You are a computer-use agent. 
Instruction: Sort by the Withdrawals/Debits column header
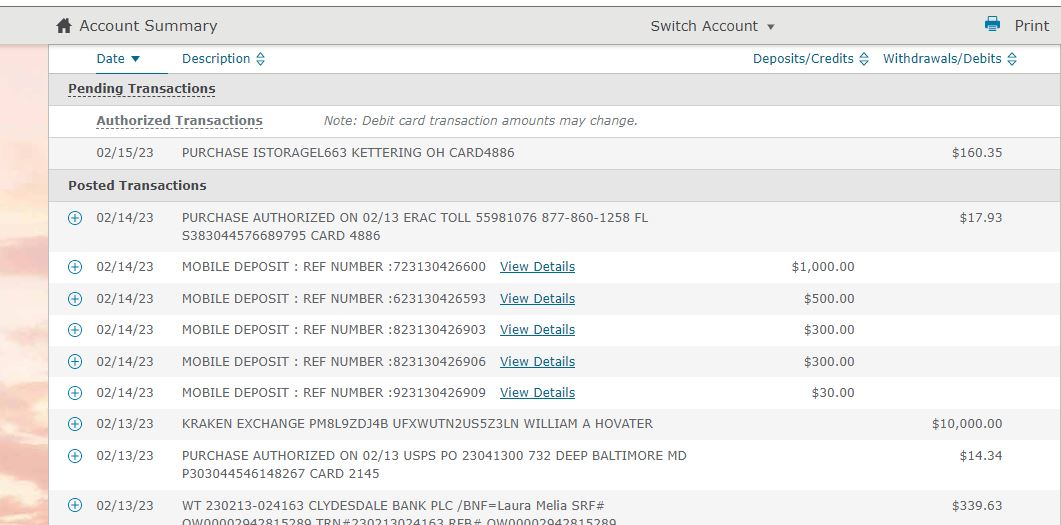pos(942,59)
